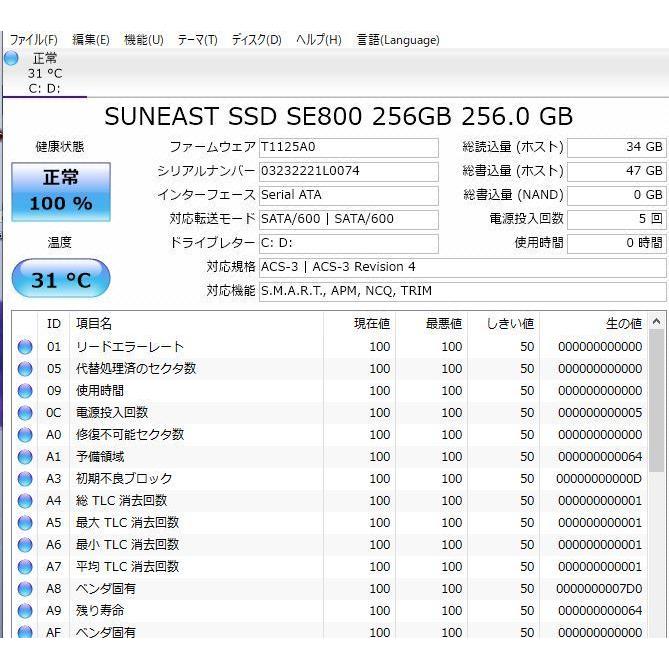This screenshot has height=669, width=669.
Task: Click the standard field ACS-3 Revision 4
Action: pos(462,267)
